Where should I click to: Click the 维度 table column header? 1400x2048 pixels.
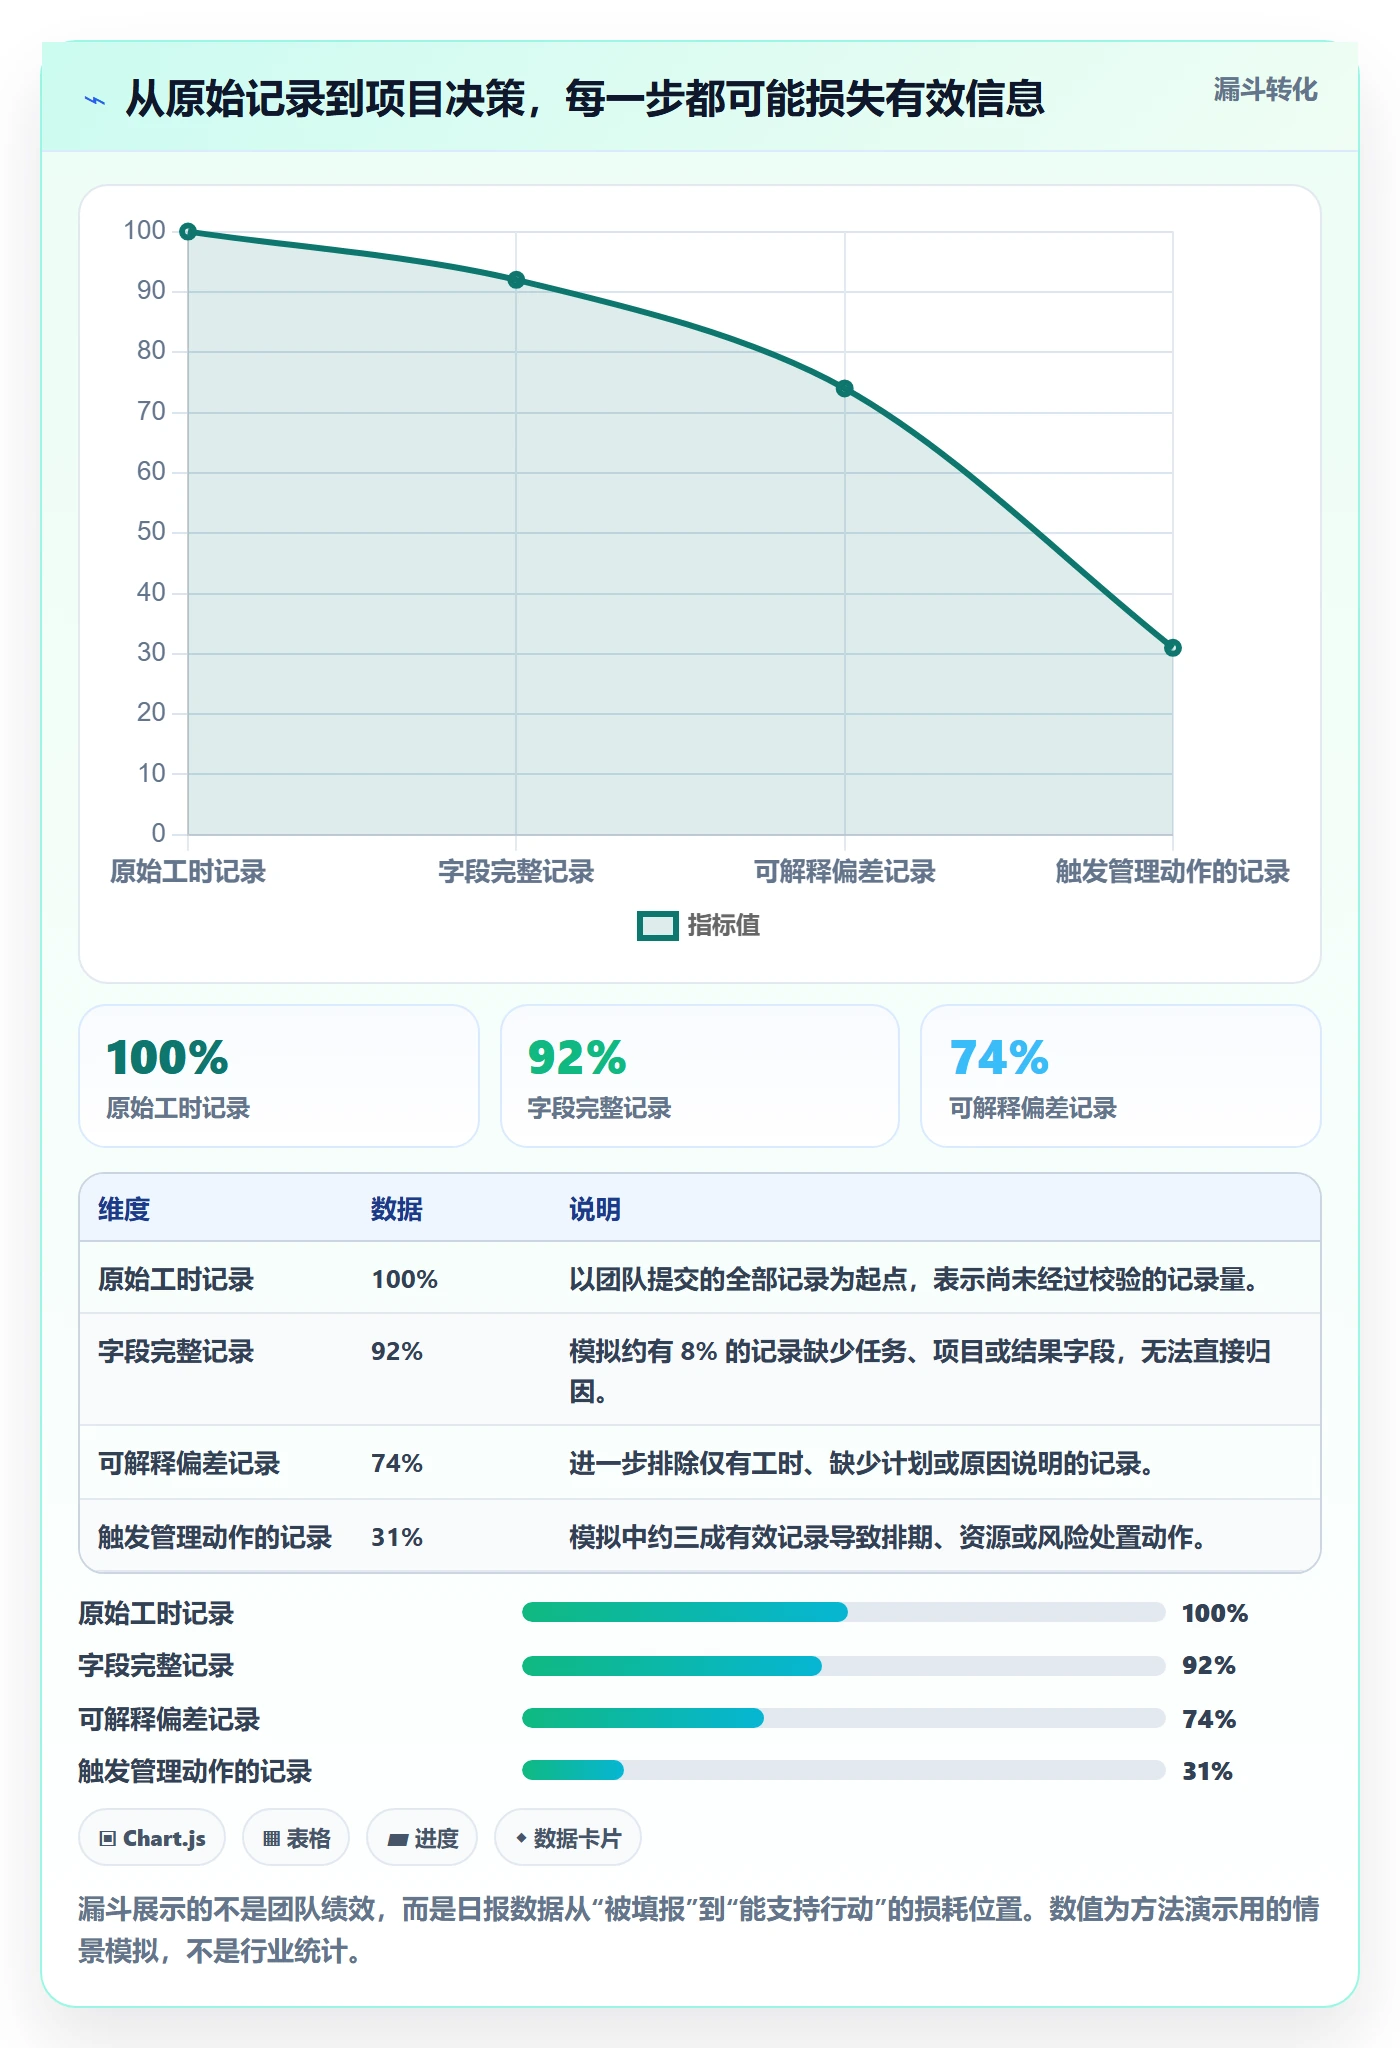click(x=124, y=1209)
